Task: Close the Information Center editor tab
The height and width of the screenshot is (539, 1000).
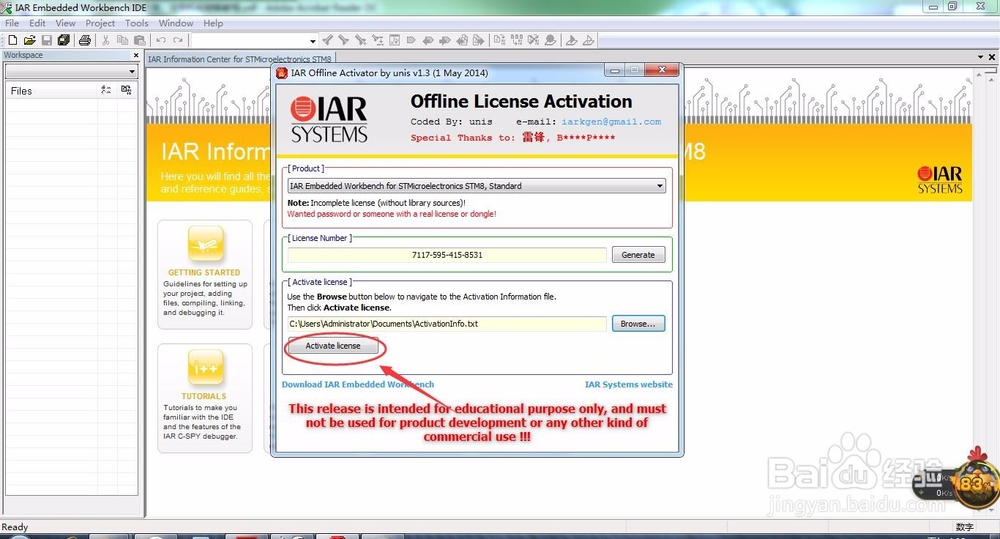Action: (x=992, y=57)
